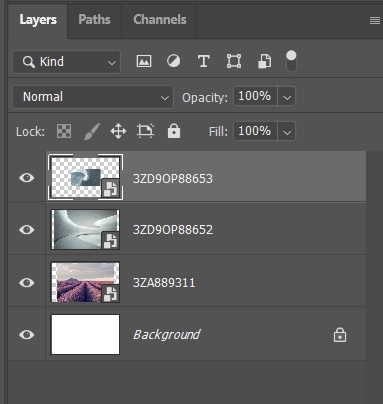383x404 pixels.
Task: Open the Opacity slider dropdown arrow
Action: click(287, 97)
